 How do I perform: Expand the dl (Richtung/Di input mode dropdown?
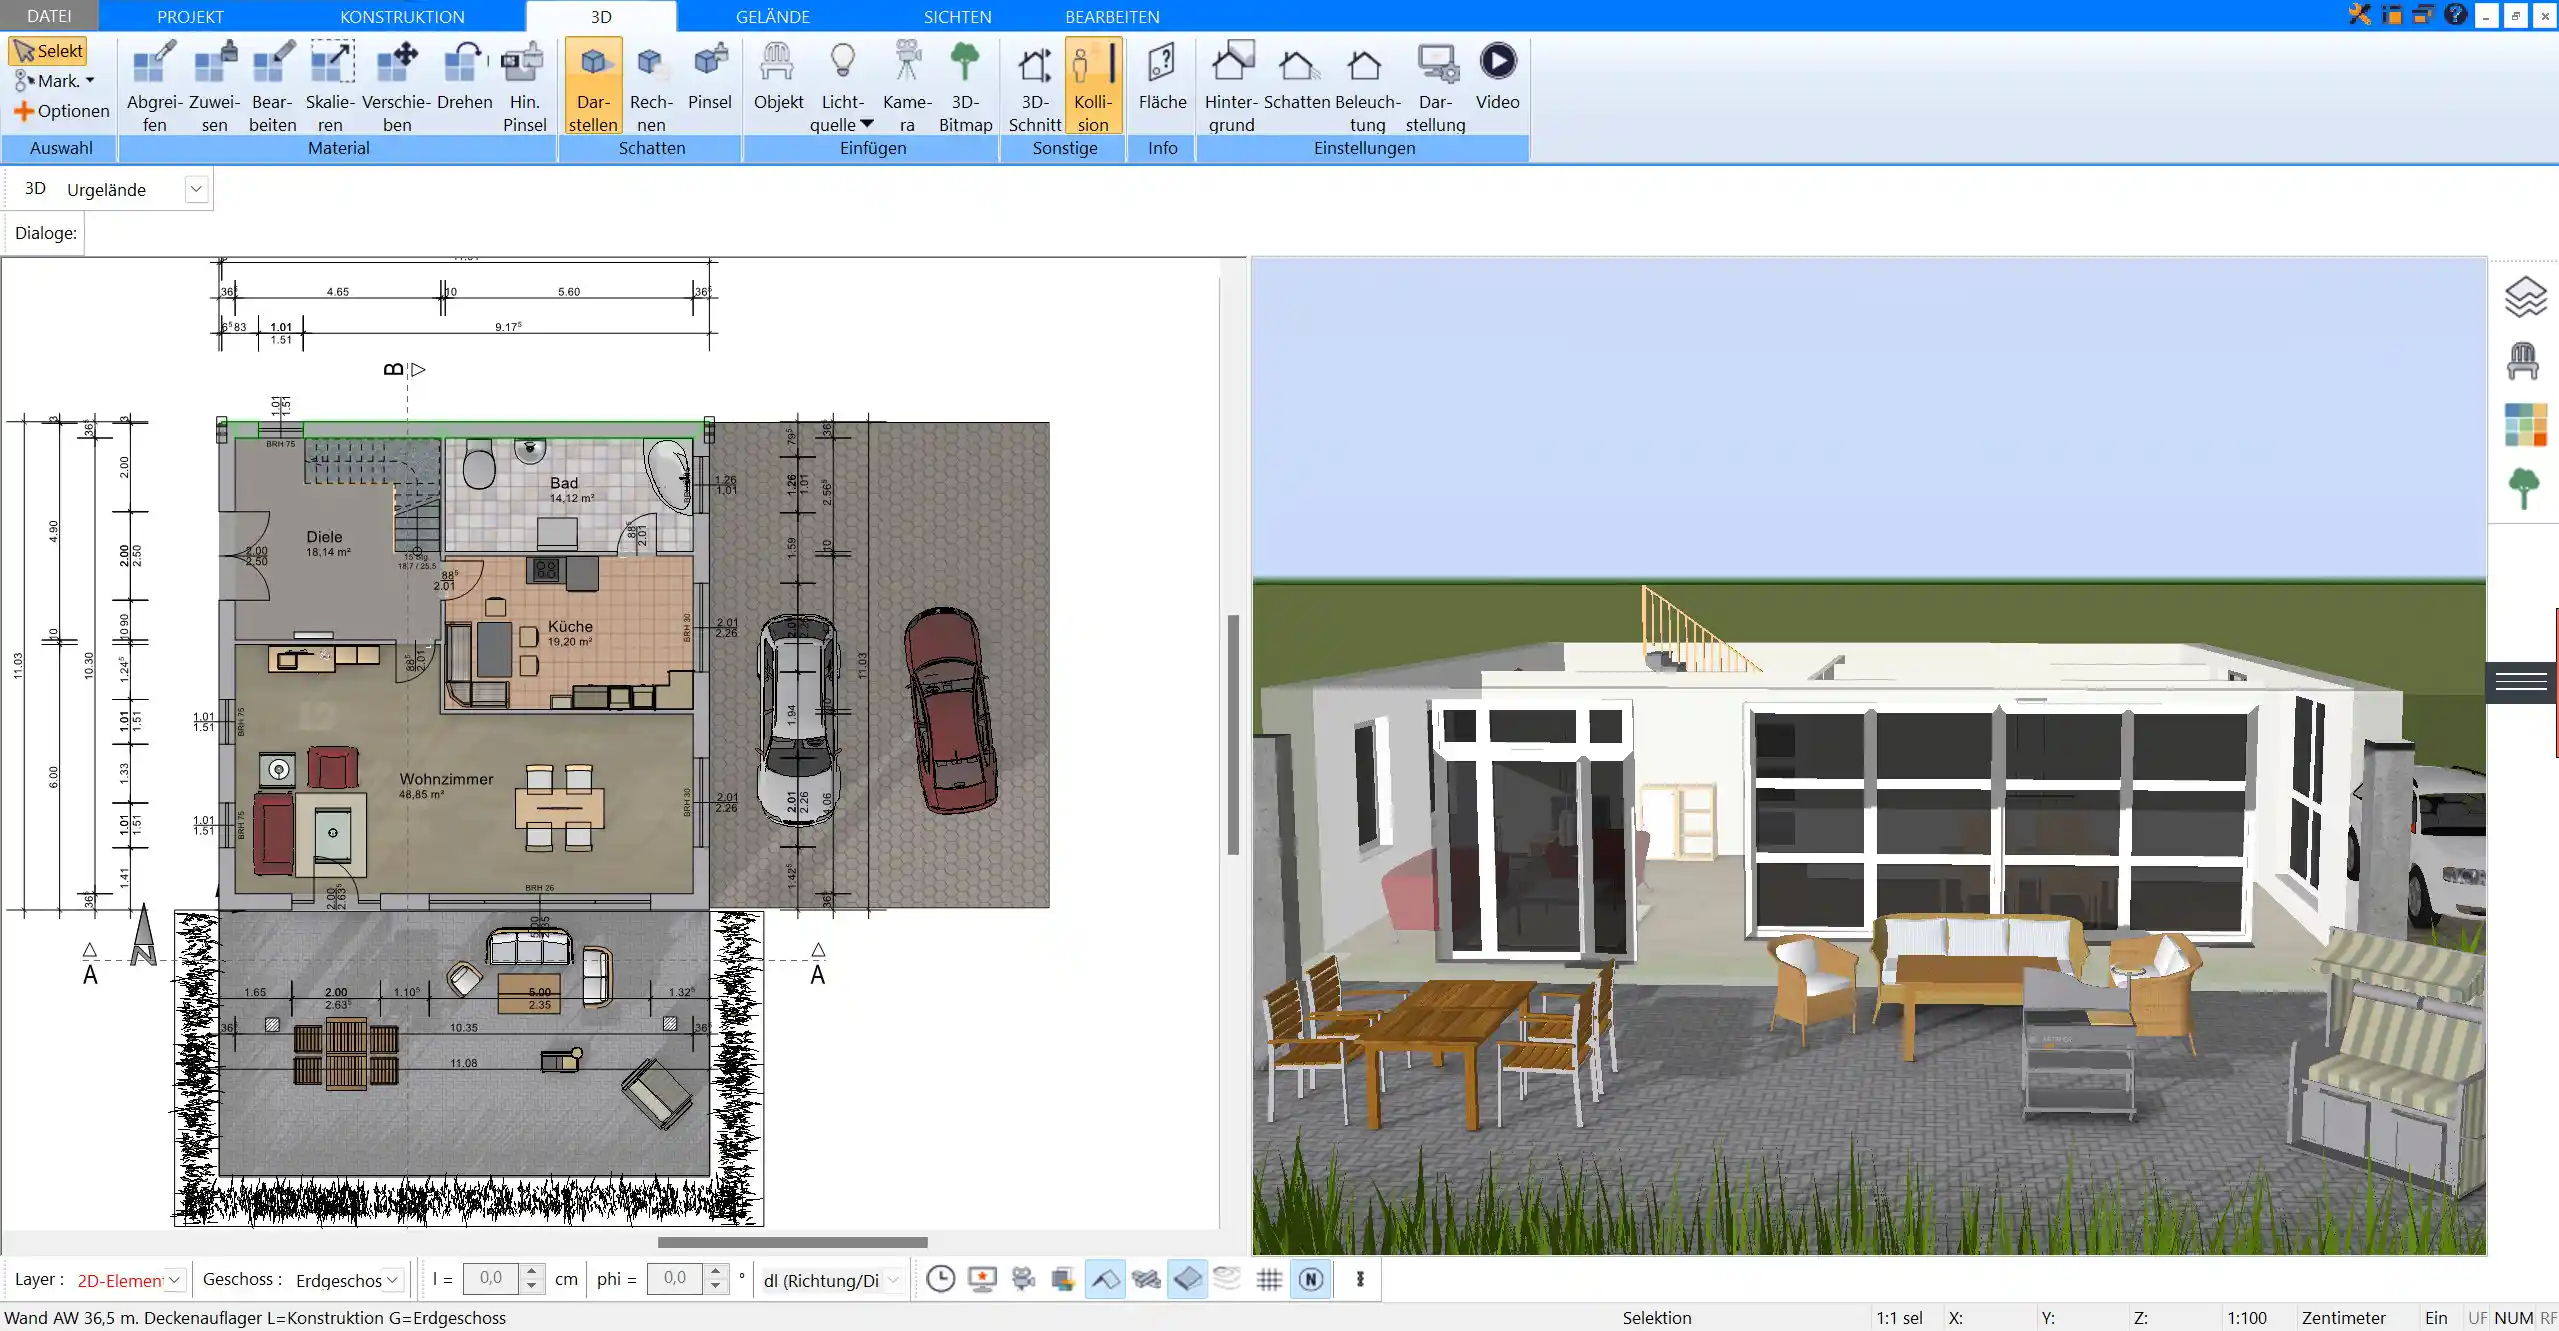click(x=894, y=1279)
